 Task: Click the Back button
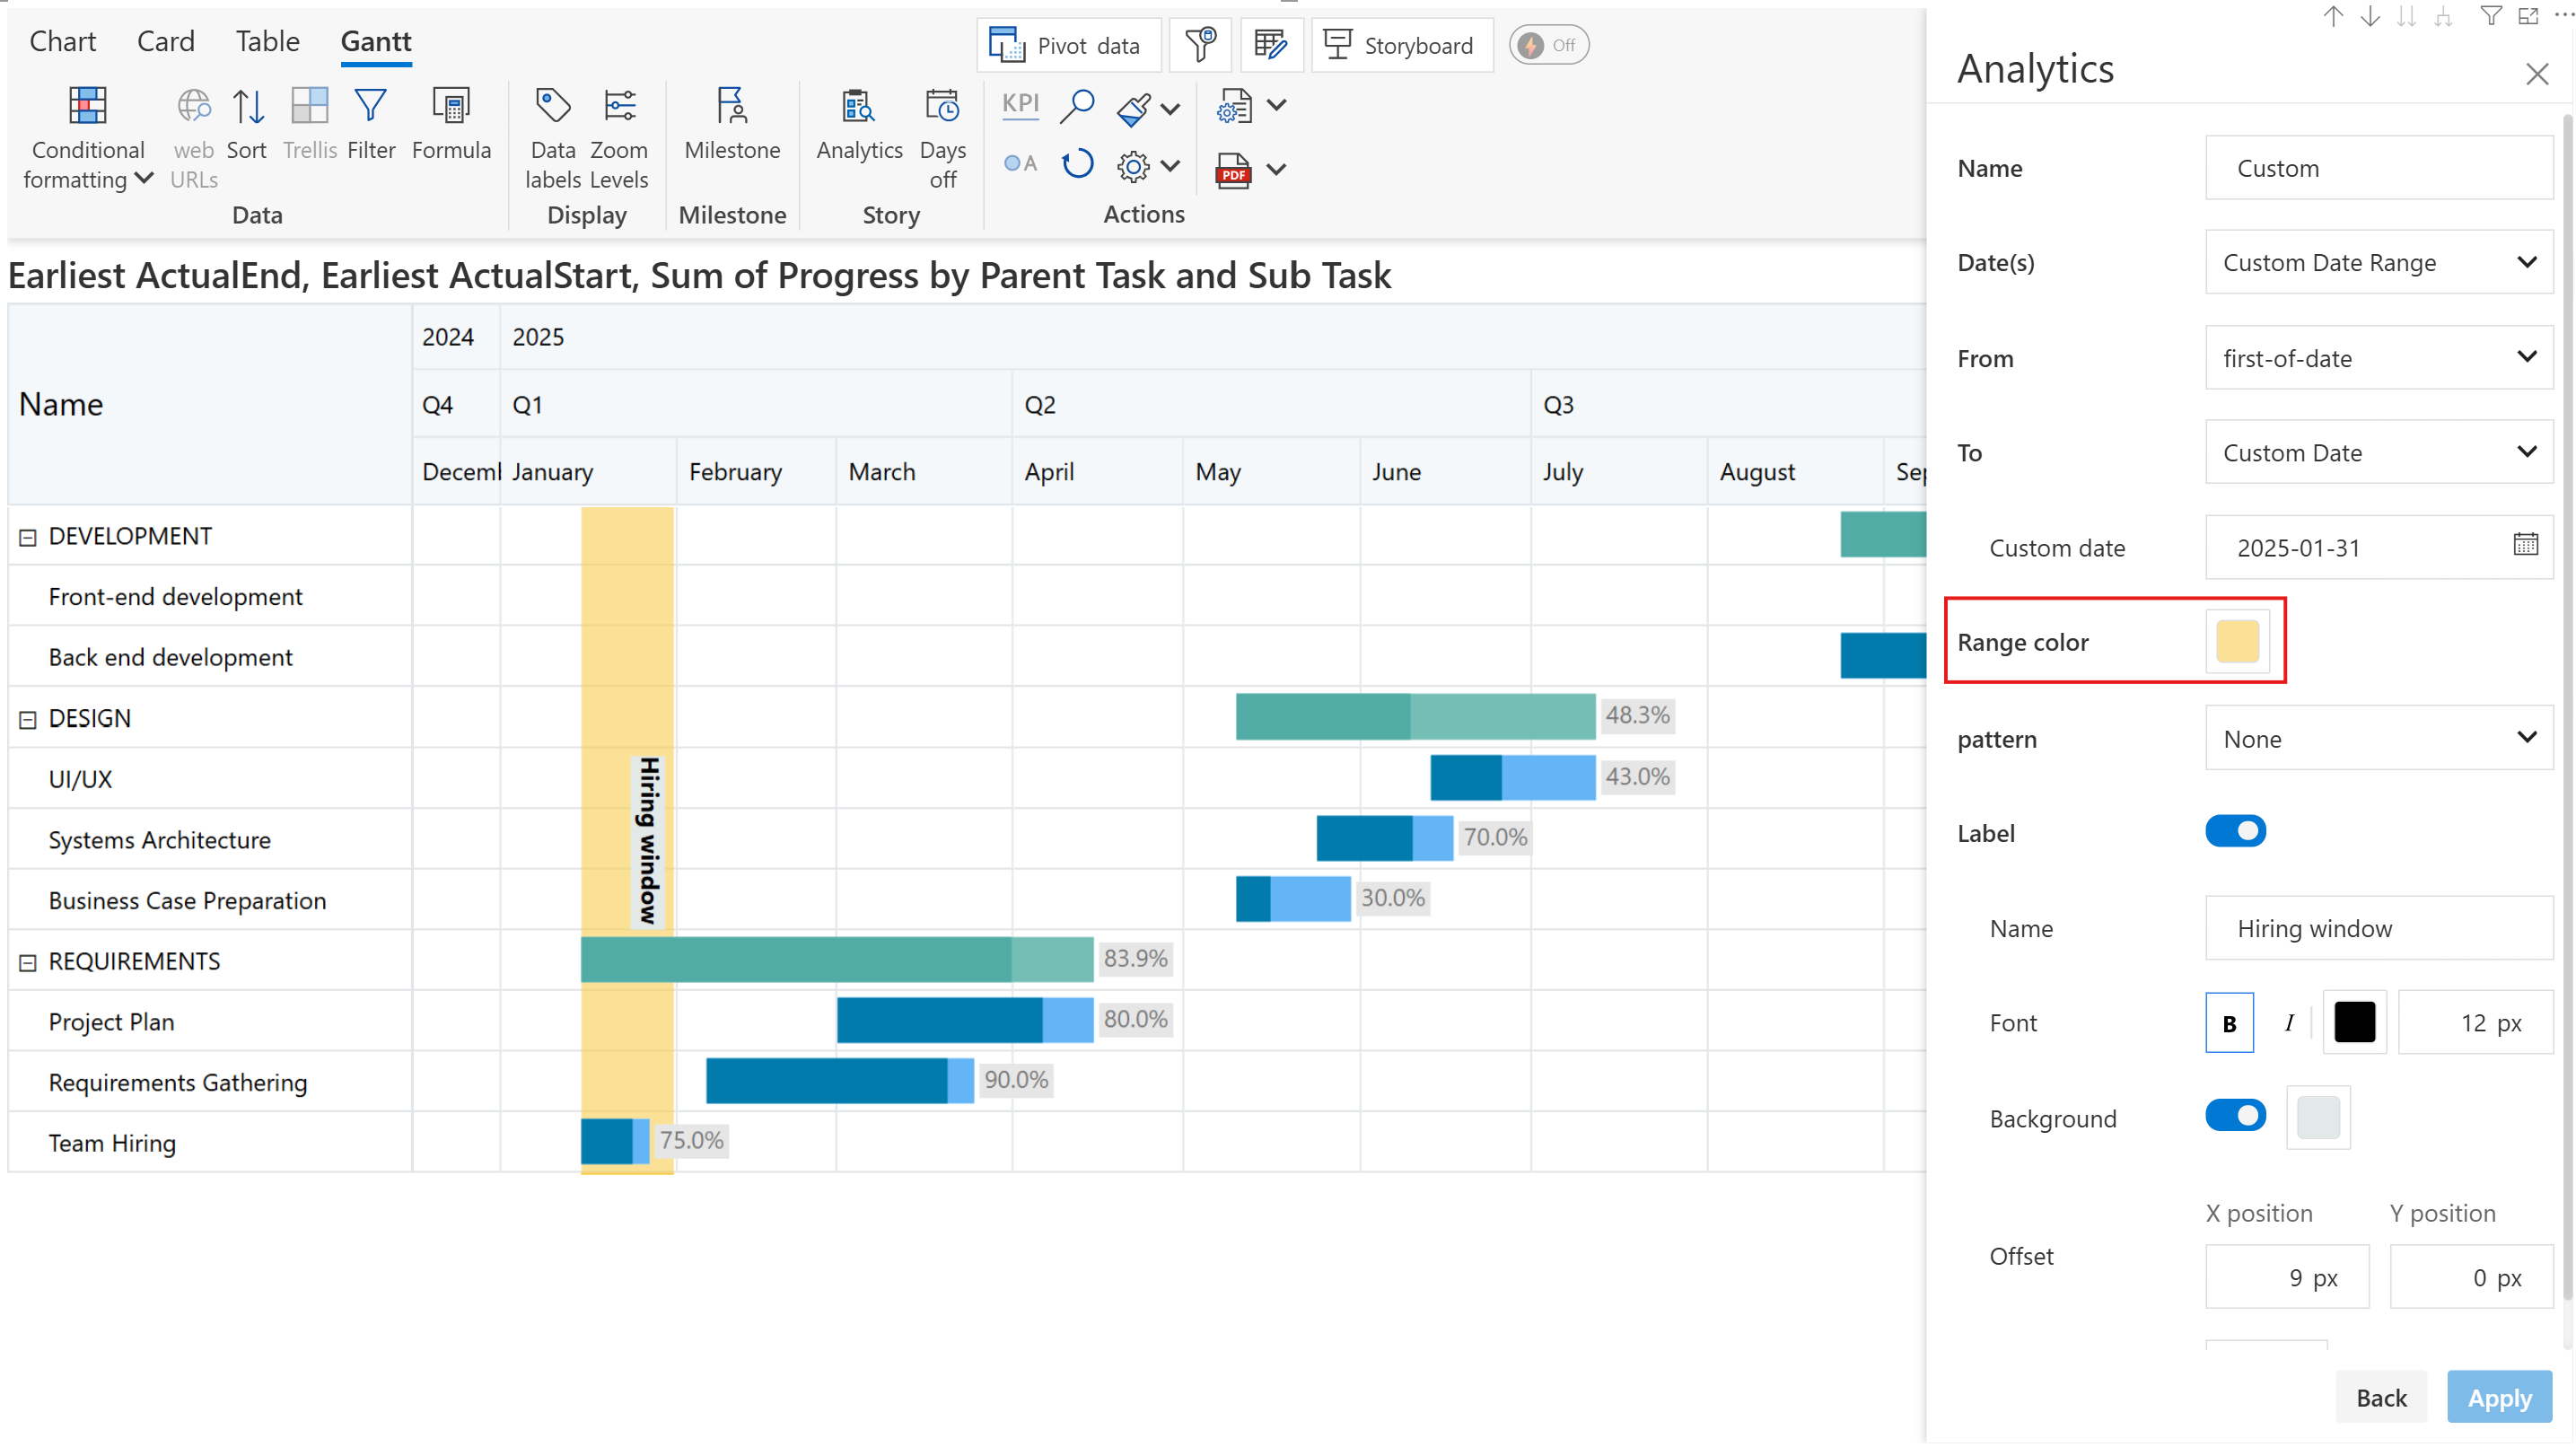pyautogui.click(x=2380, y=1397)
